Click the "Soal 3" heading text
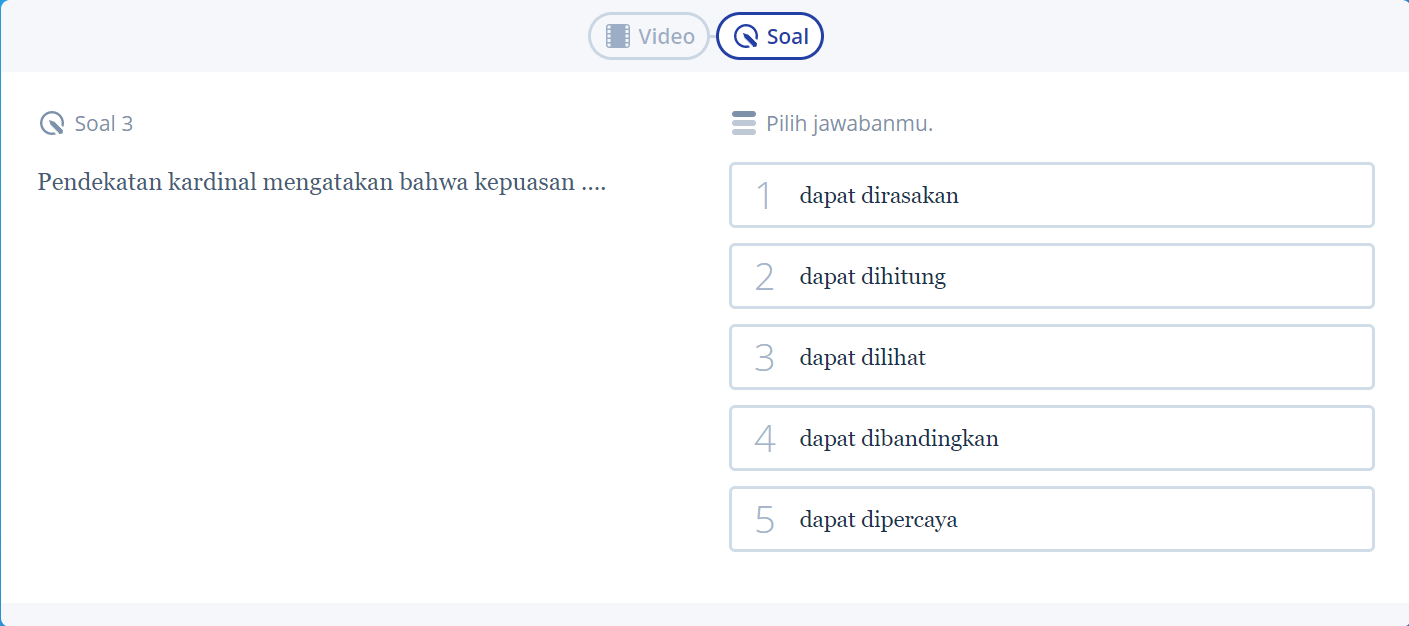The width and height of the screenshot is (1409, 626). 104,123
